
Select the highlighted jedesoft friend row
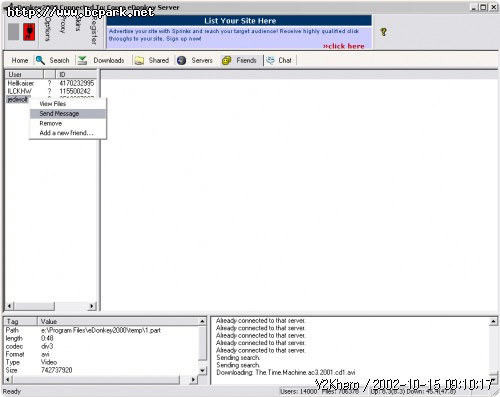click(17, 99)
